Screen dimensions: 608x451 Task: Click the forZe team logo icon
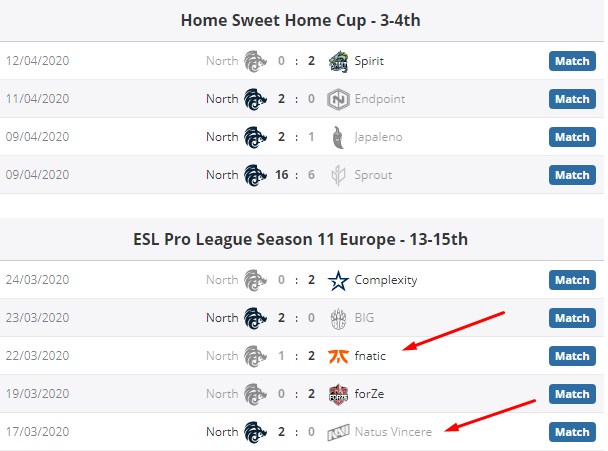(x=337, y=394)
